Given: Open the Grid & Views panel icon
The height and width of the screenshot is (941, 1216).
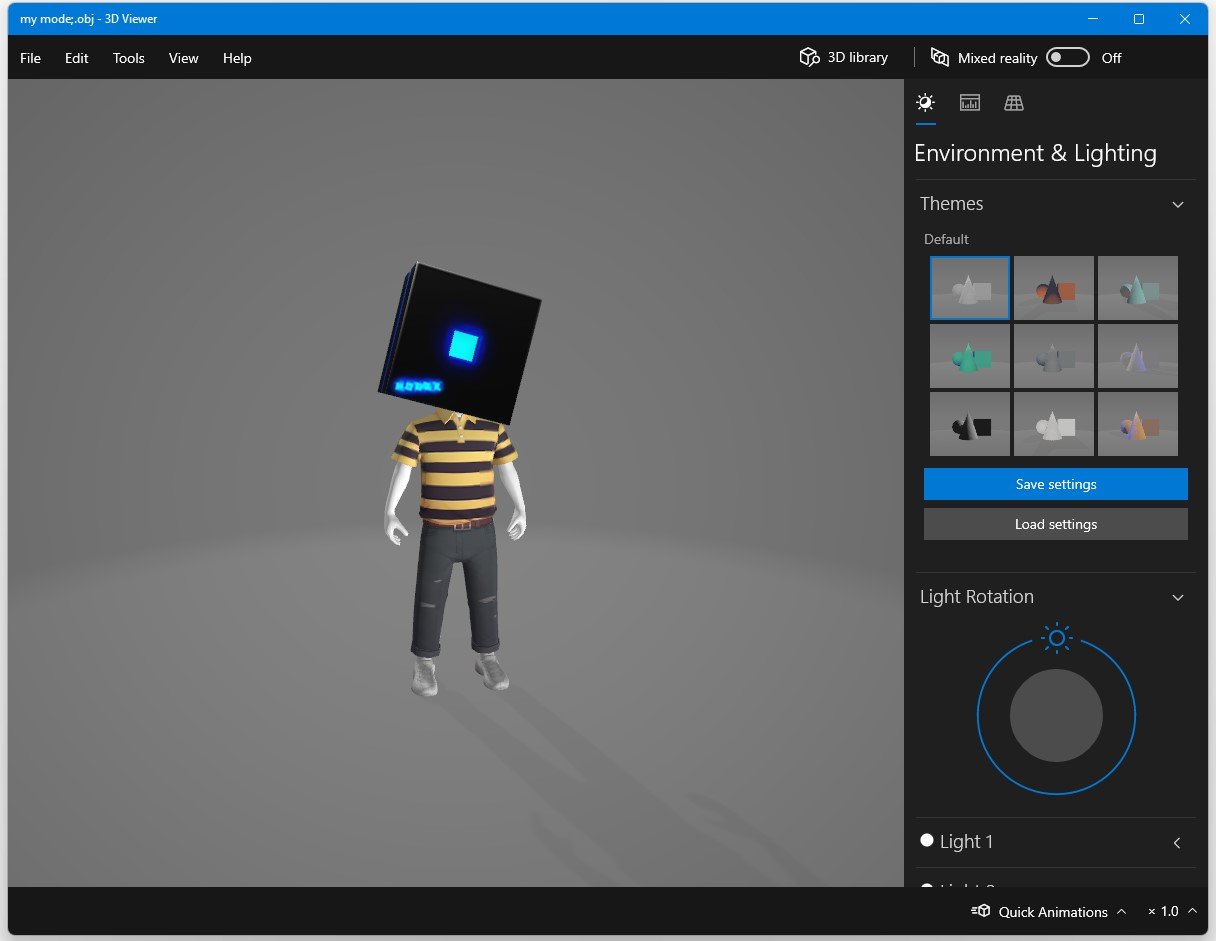Looking at the screenshot, I should [1014, 102].
